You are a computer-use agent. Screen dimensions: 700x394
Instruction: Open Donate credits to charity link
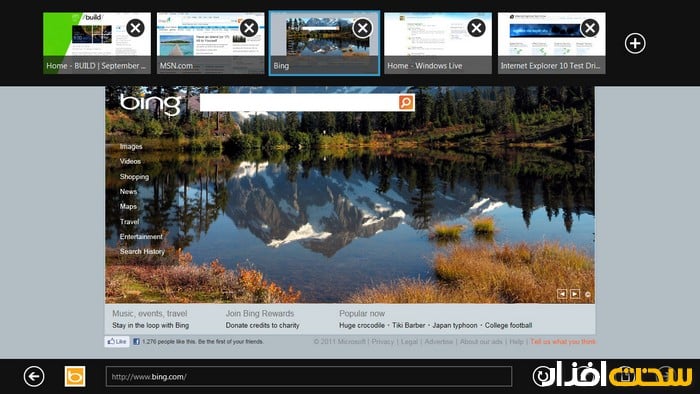pos(262,325)
